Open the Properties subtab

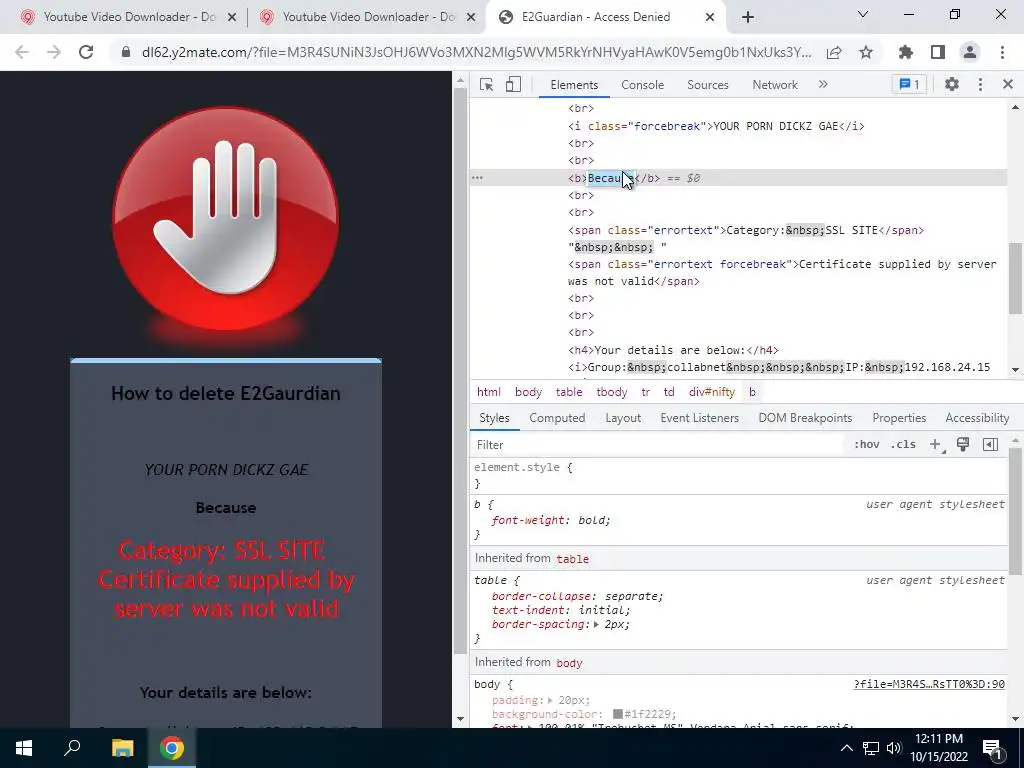(899, 418)
